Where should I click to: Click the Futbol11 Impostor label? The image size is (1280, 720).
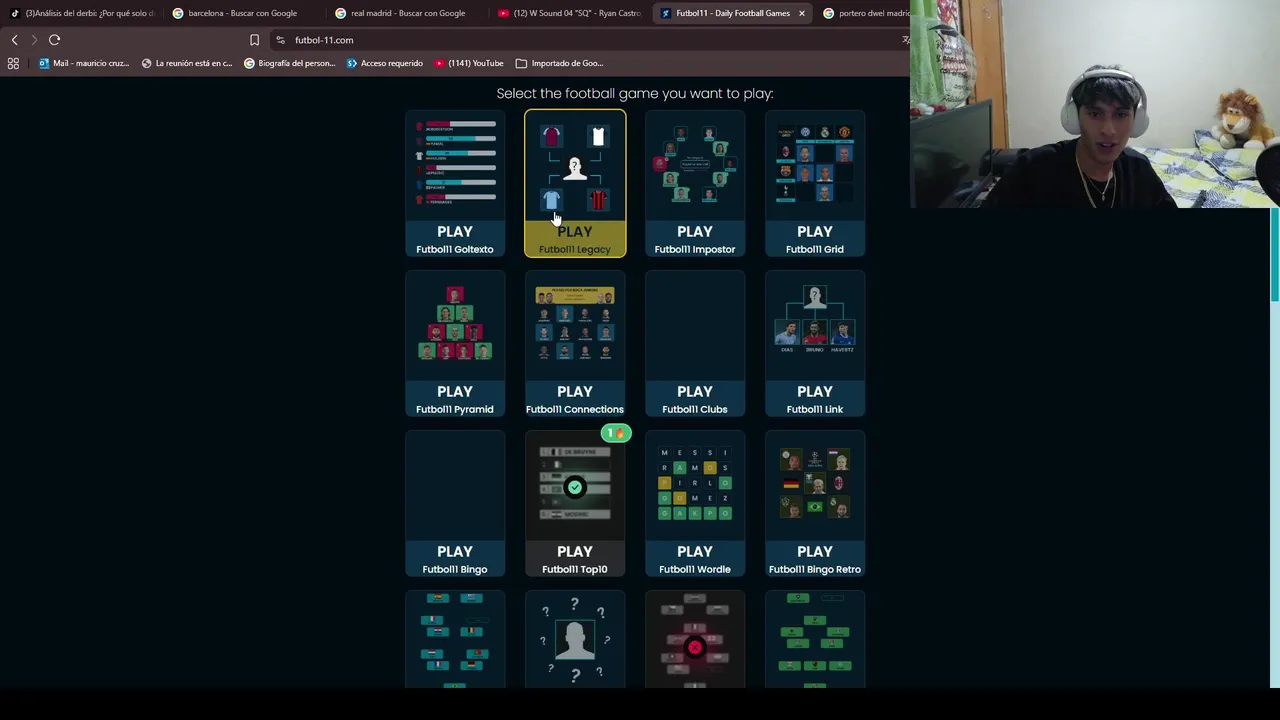(695, 249)
